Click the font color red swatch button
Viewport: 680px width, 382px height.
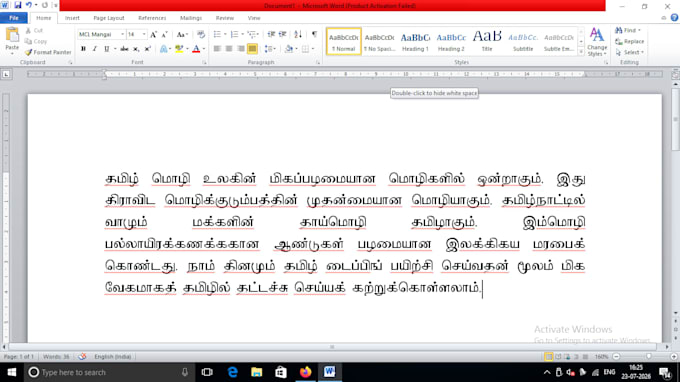pyautogui.click(x=196, y=49)
